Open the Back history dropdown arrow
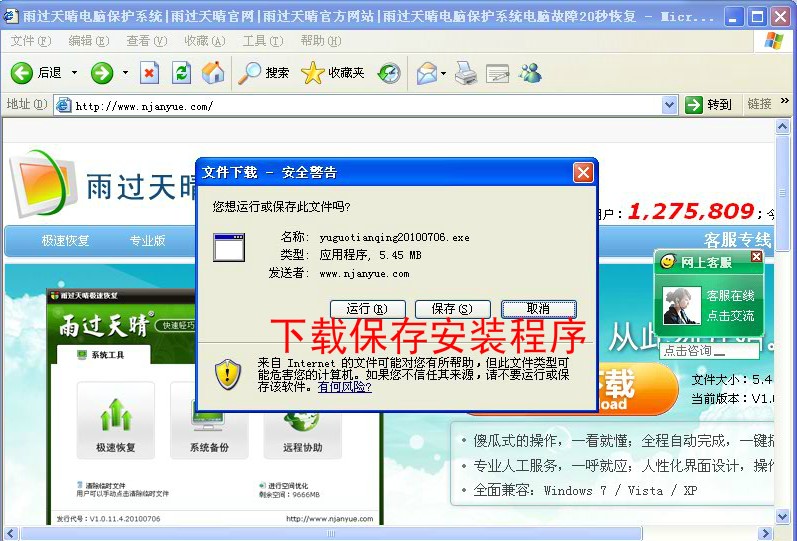797x541 pixels. click(x=74, y=73)
